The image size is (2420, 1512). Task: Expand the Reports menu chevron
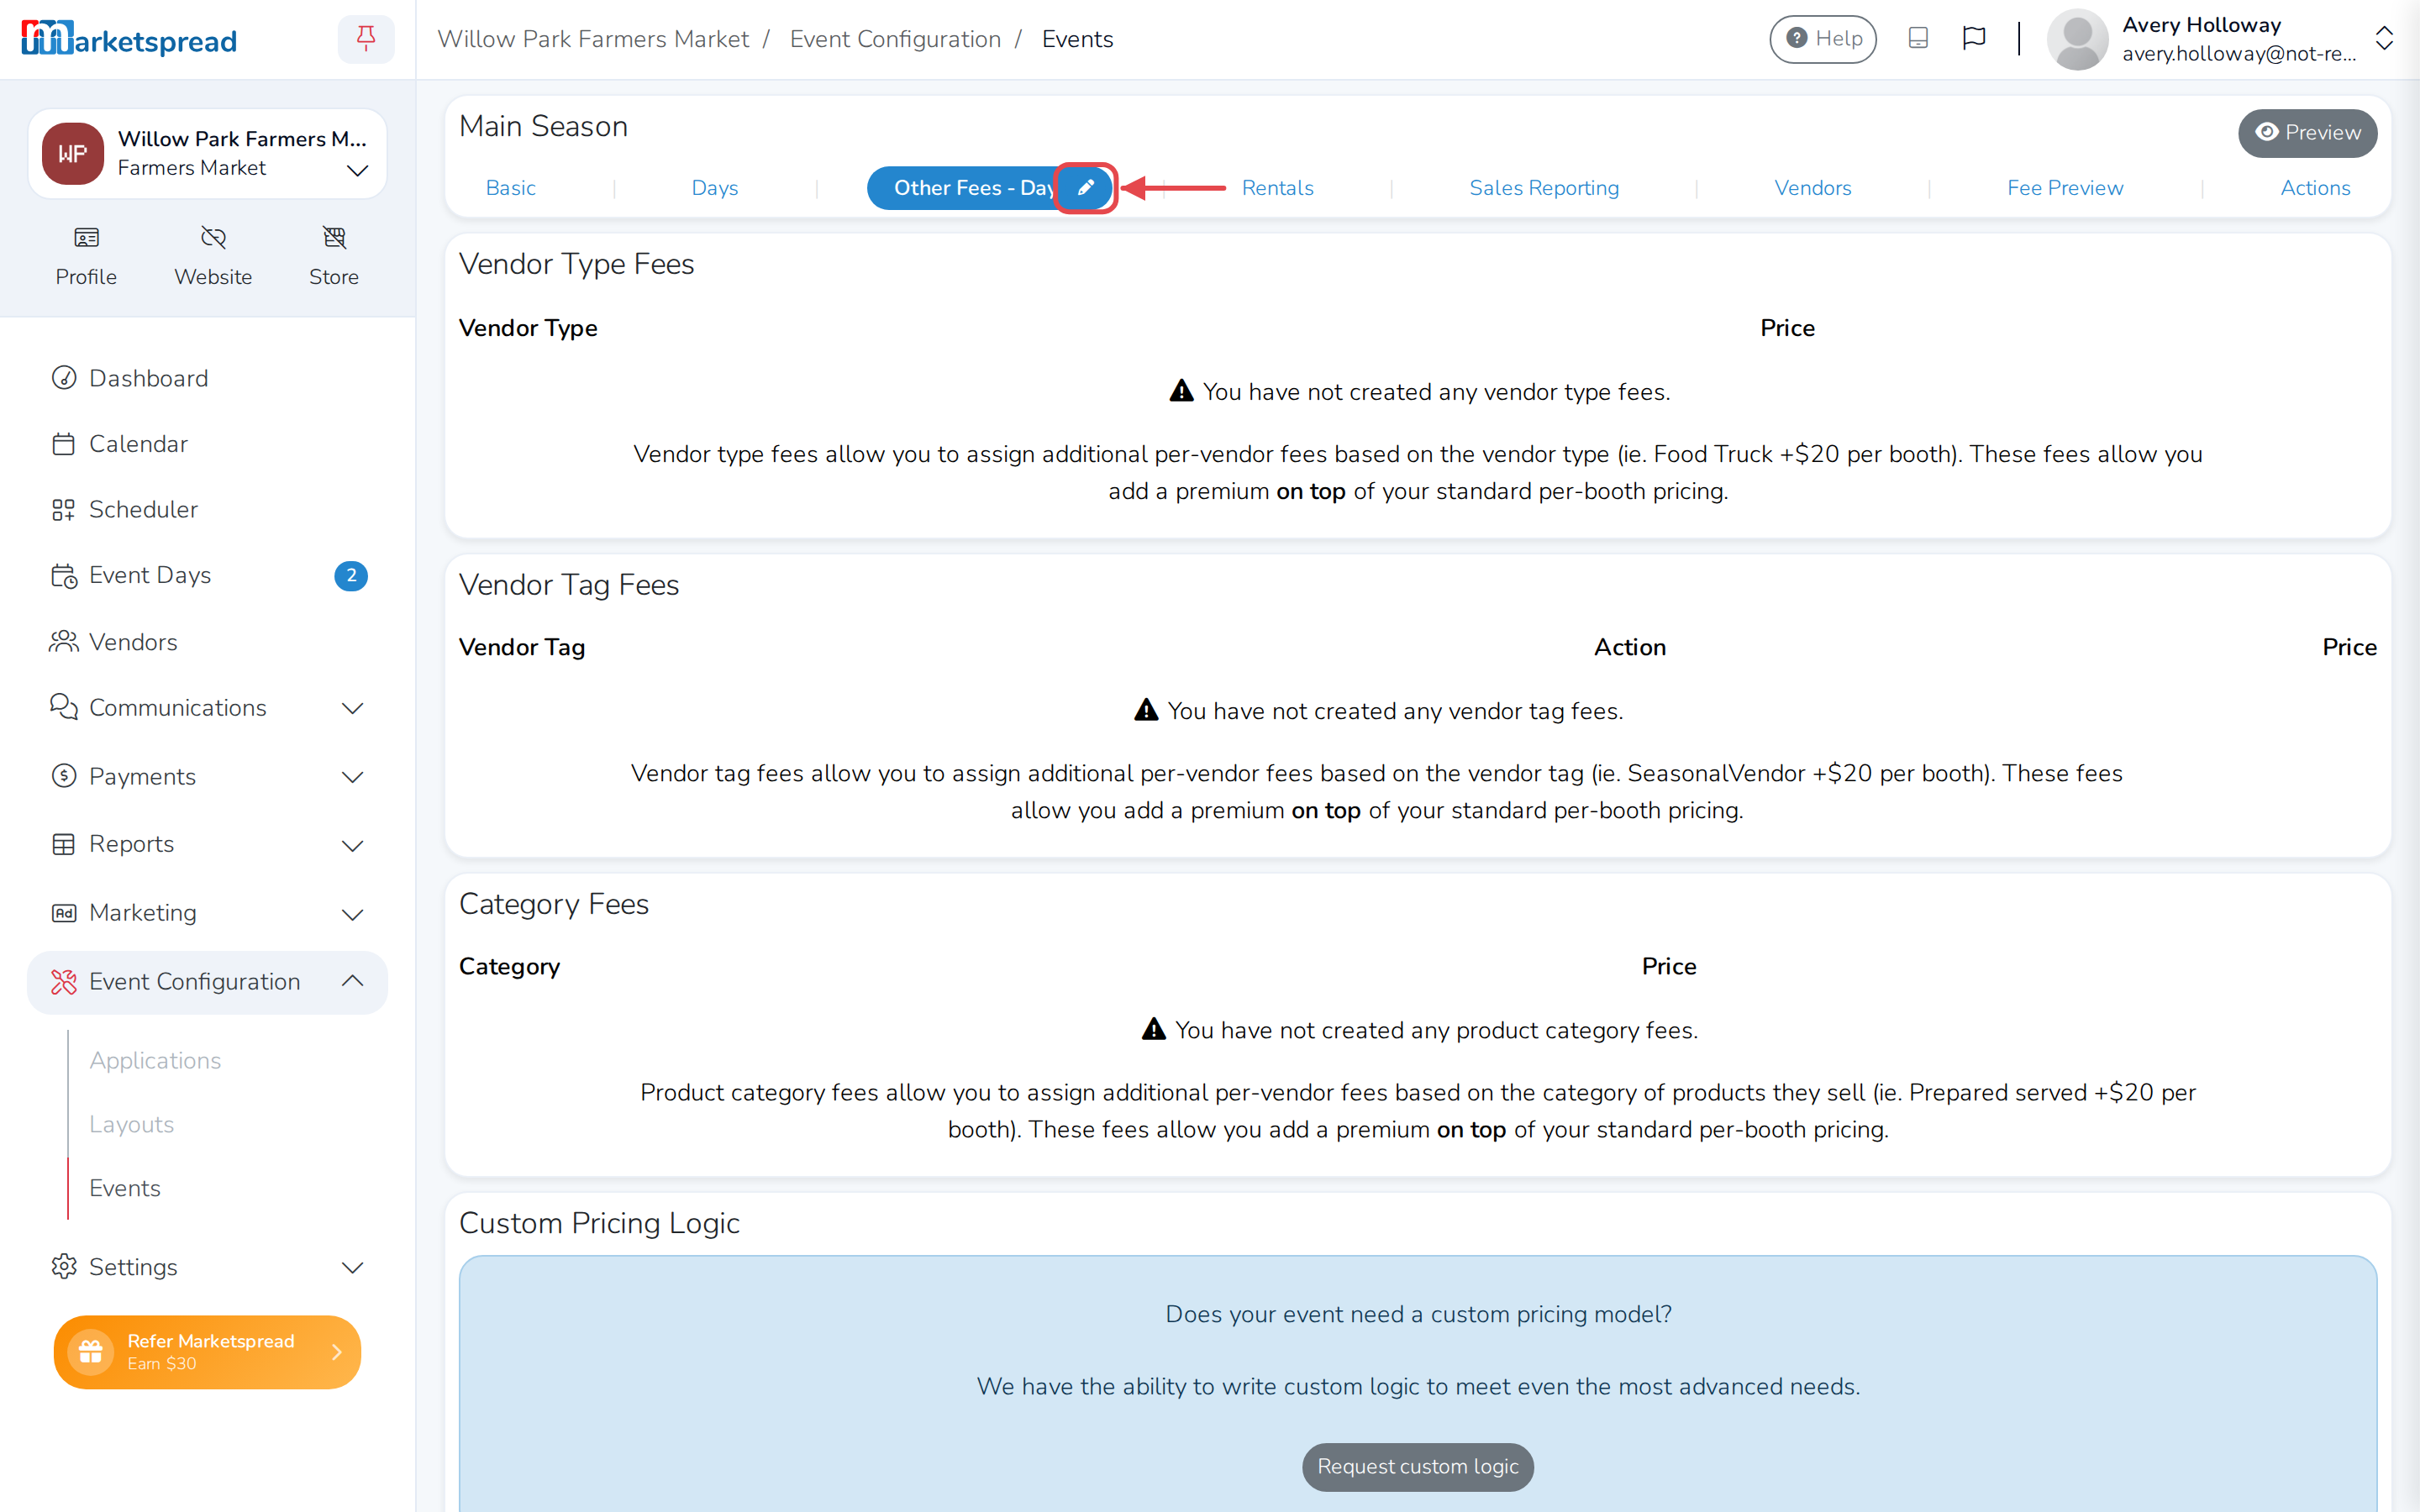point(352,846)
